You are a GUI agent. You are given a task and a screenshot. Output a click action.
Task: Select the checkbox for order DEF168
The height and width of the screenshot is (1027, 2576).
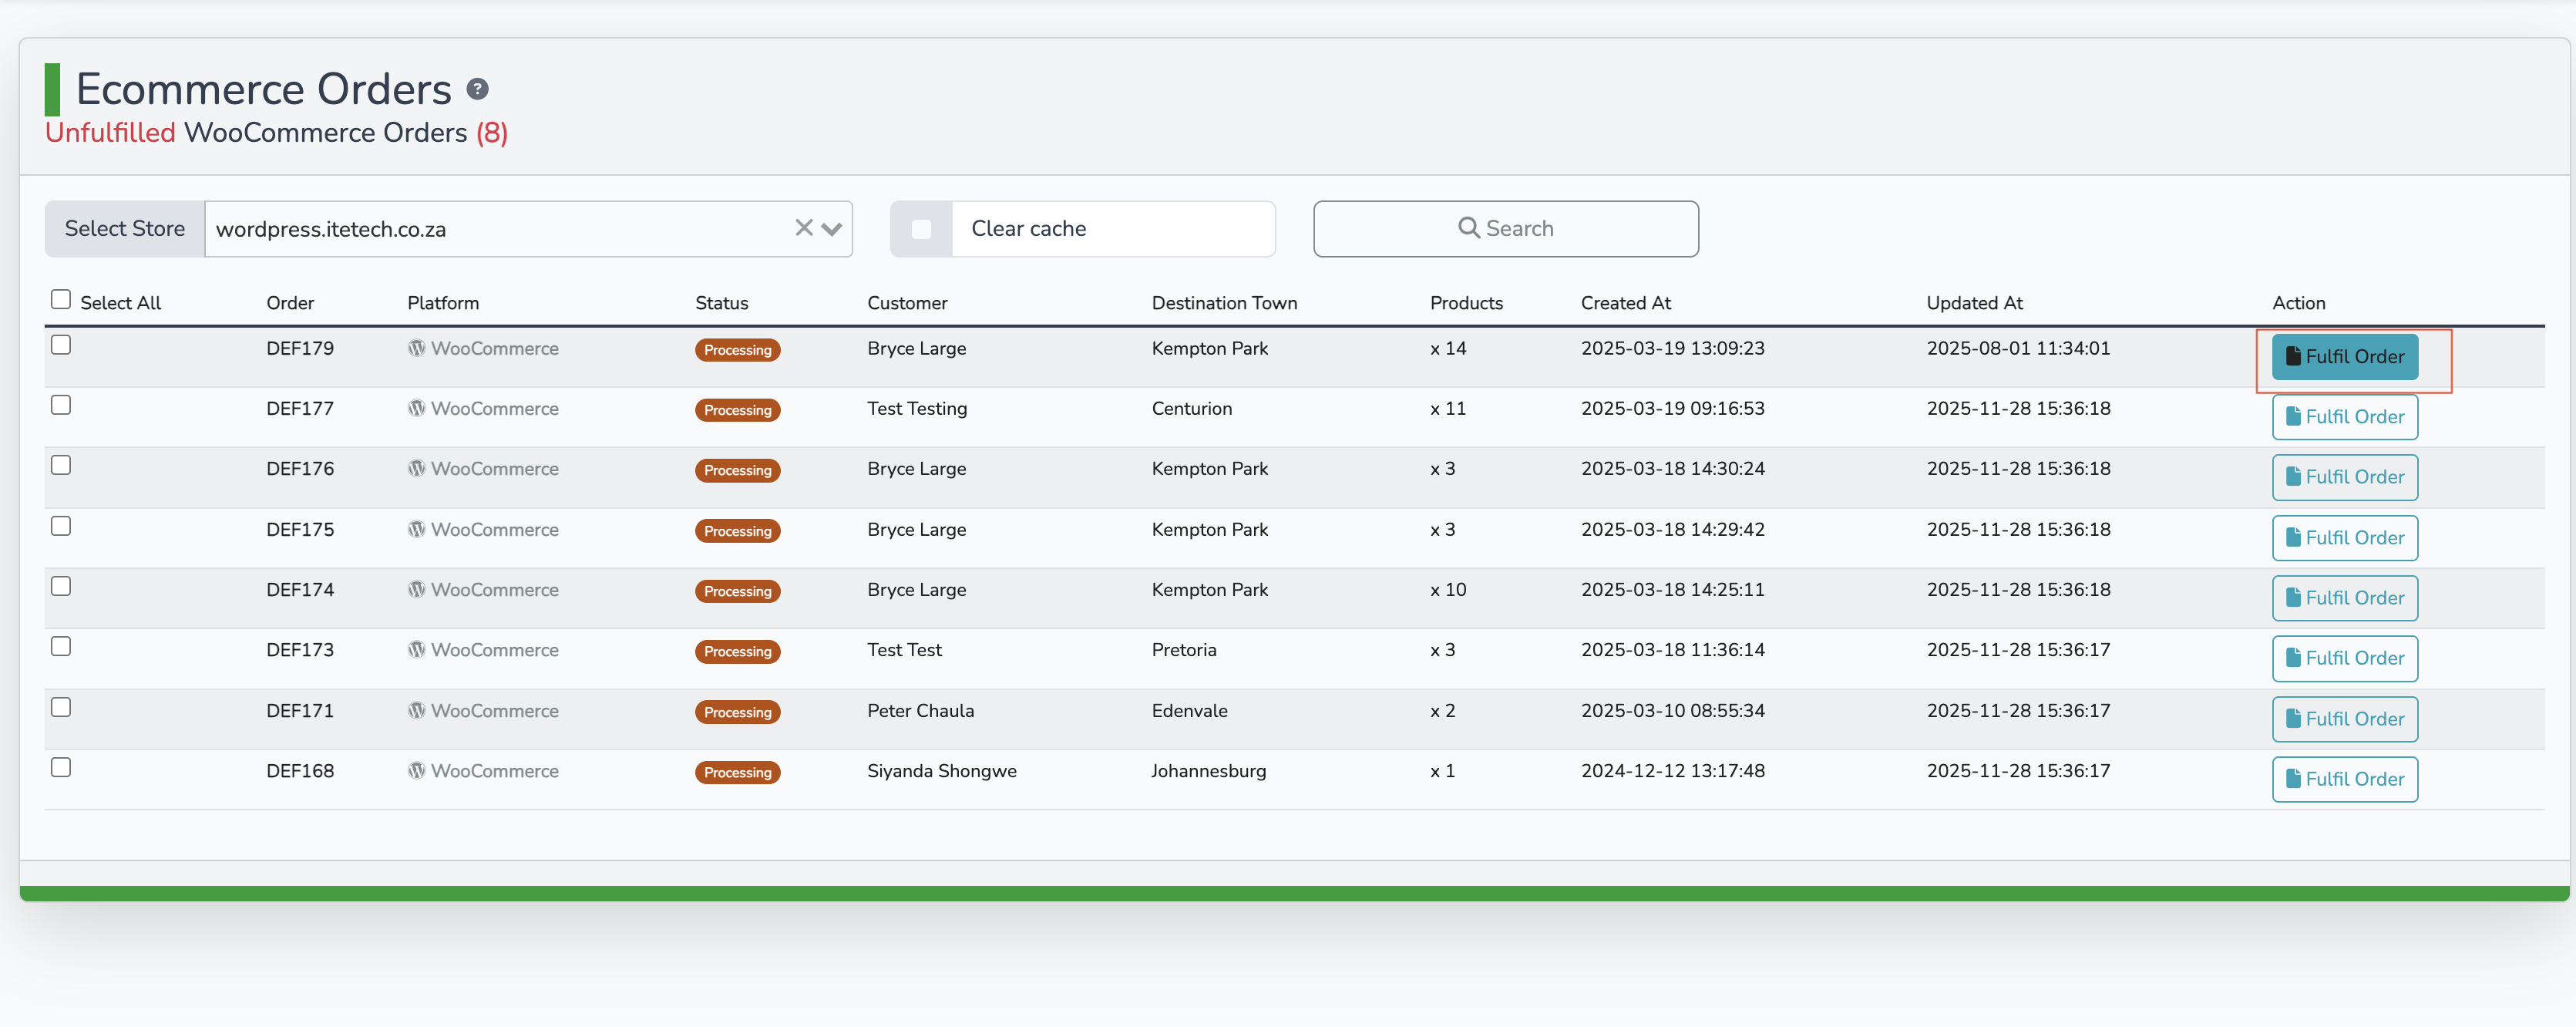[61, 767]
